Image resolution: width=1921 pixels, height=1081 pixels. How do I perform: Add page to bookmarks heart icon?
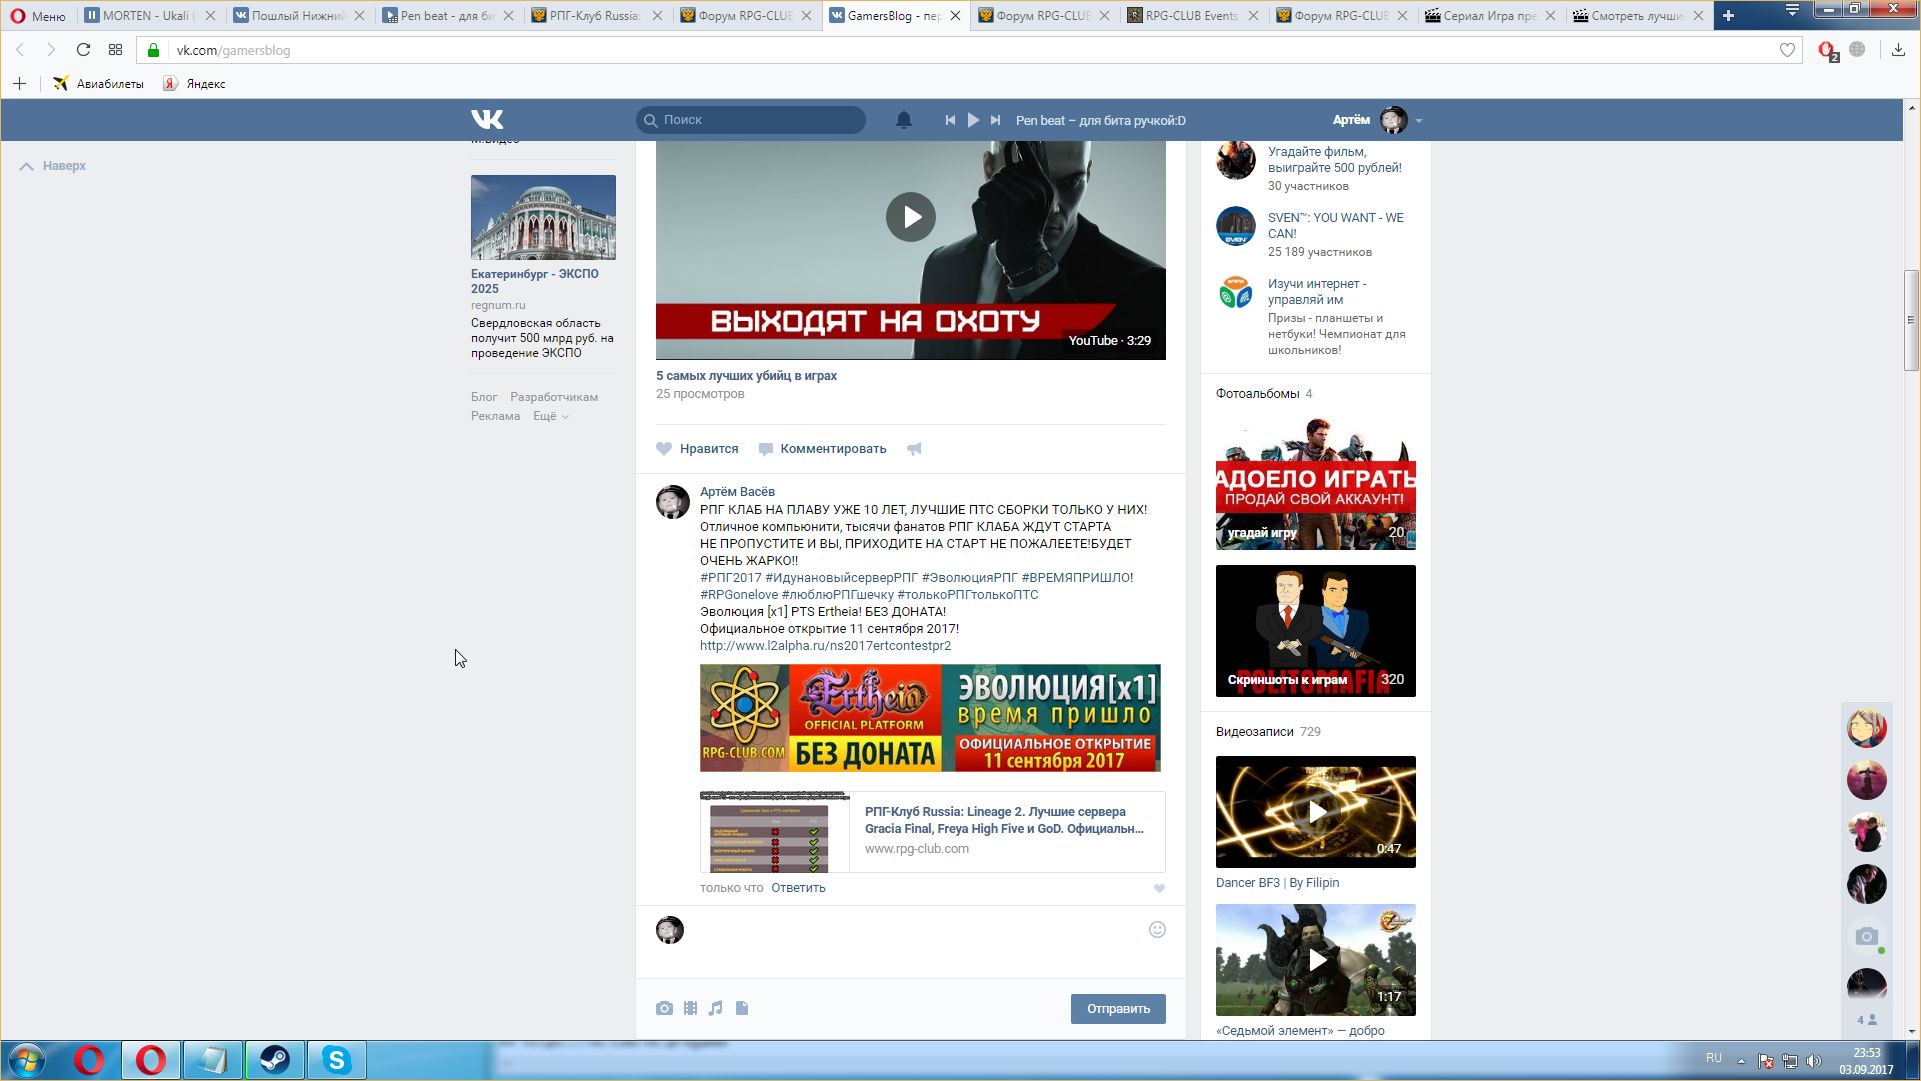[1787, 50]
